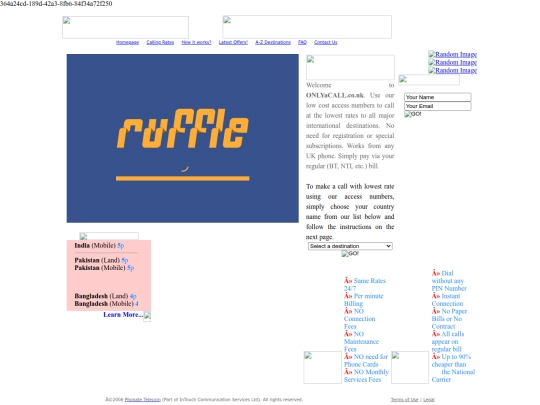540x405 pixels.
Task: Click broken image left of Phone Cards text
Action: pos(322,367)
